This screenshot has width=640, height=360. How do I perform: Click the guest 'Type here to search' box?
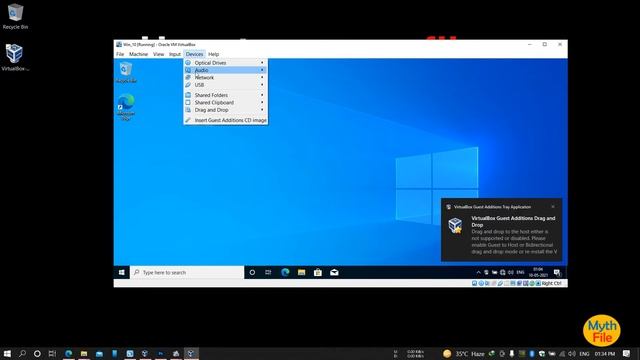[187, 272]
